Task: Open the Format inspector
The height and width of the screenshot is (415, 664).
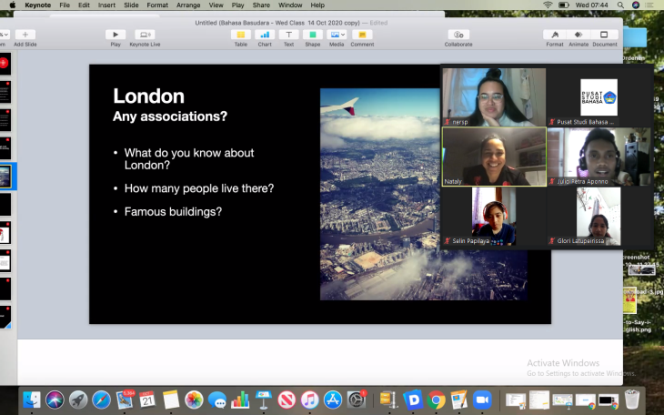Action: tap(554, 35)
